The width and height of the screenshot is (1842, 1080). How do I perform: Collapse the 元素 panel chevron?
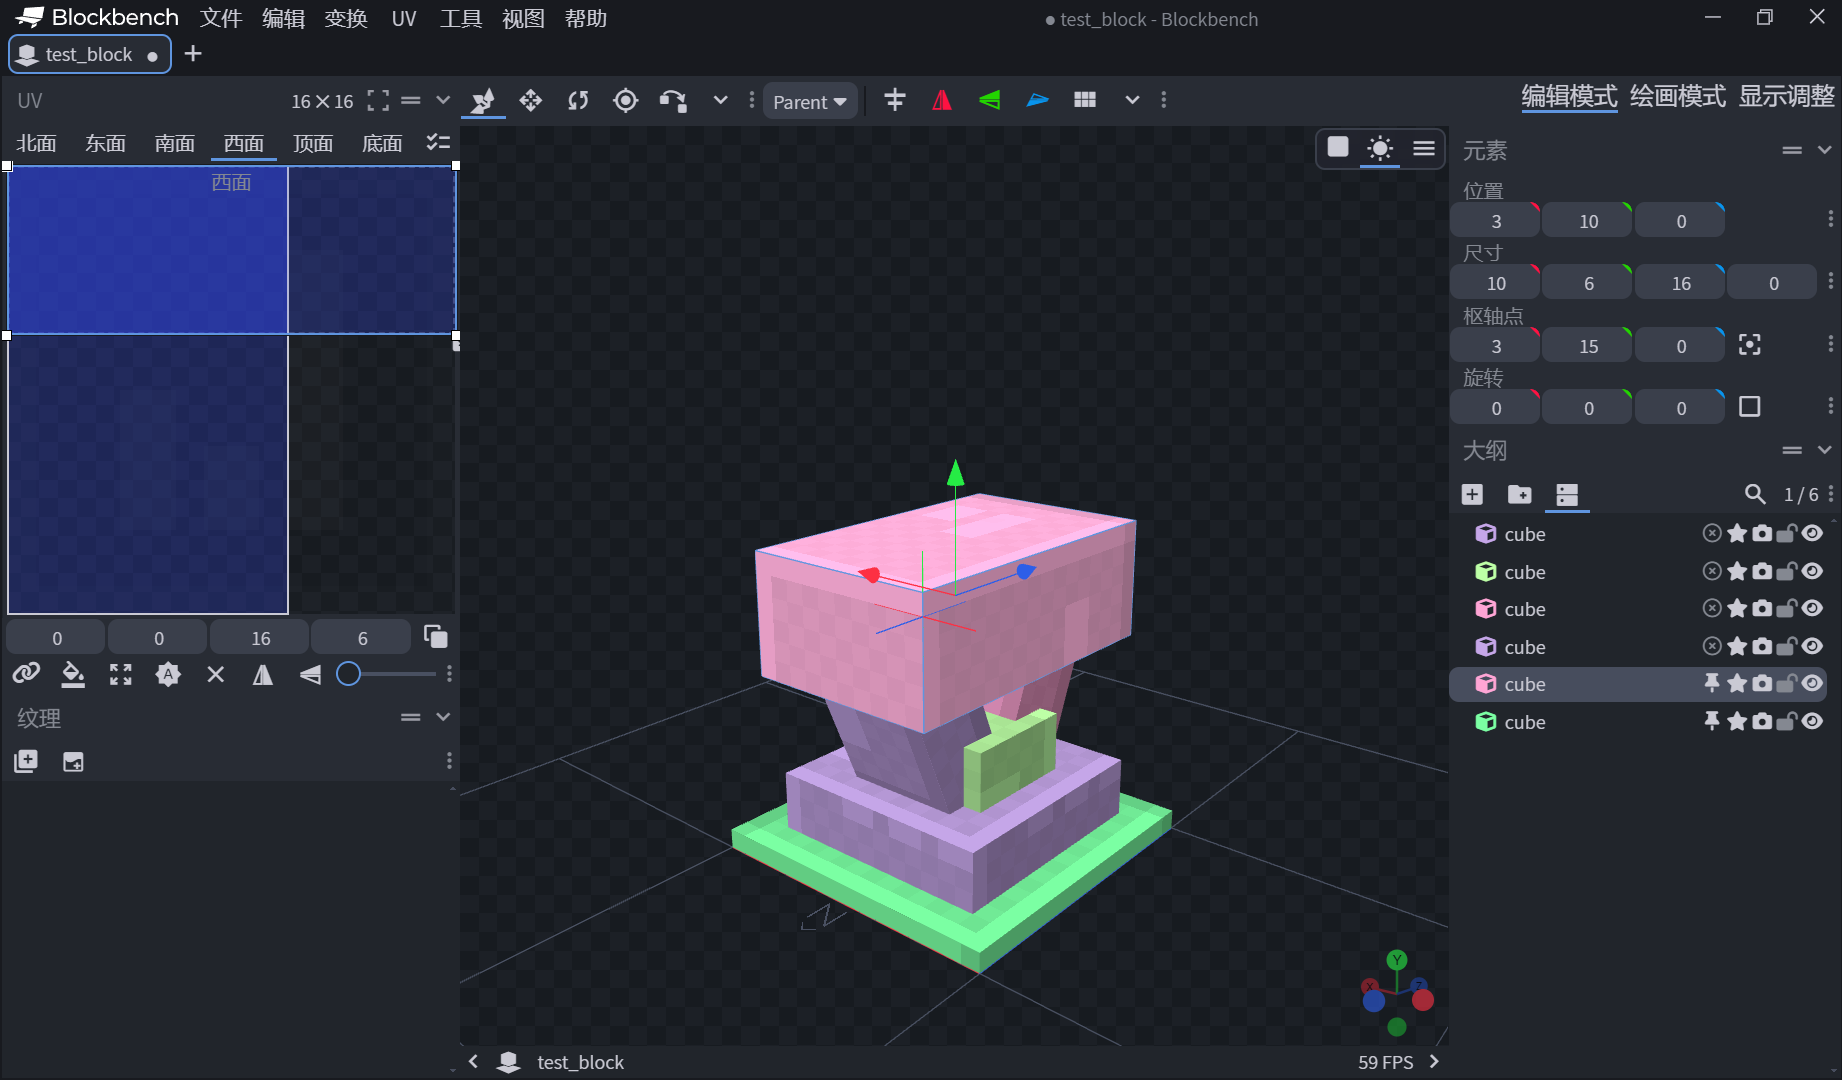[x=1824, y=150]
